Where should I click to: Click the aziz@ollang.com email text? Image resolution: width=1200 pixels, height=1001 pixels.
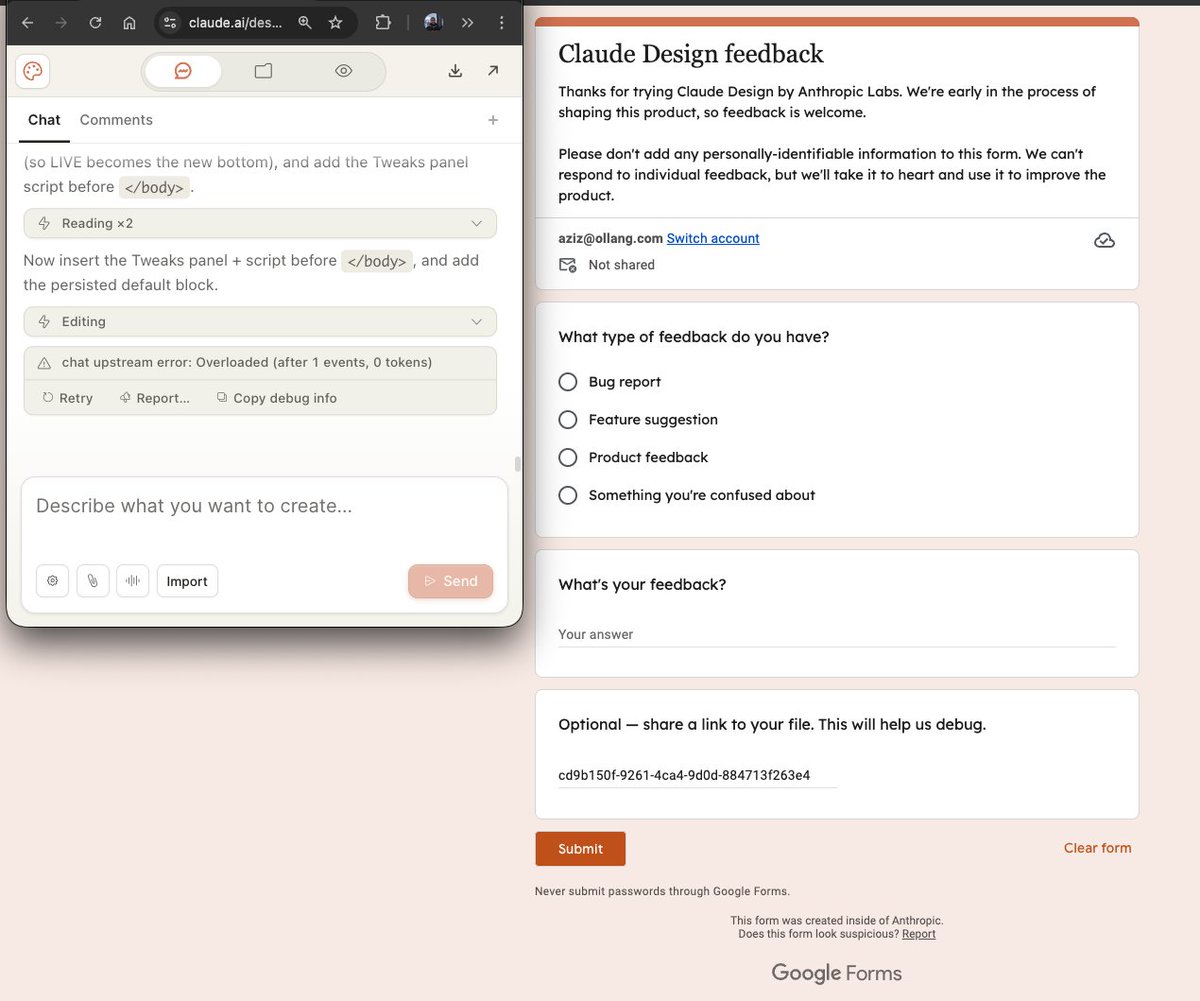[x=610, y=238]
